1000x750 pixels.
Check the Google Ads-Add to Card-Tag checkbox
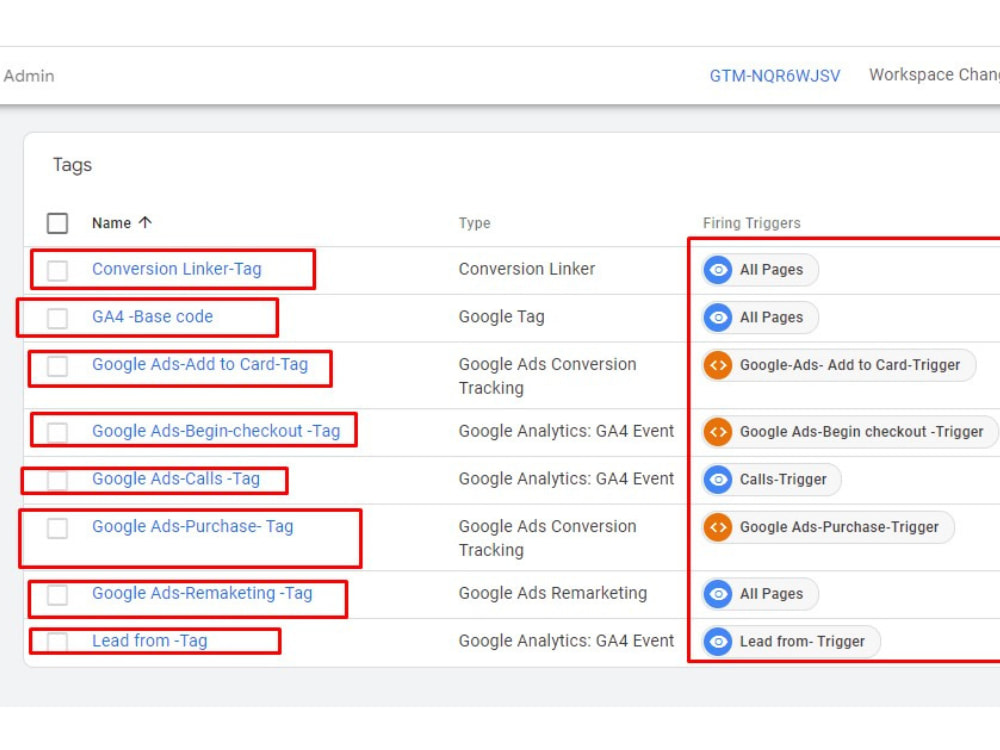57,365
